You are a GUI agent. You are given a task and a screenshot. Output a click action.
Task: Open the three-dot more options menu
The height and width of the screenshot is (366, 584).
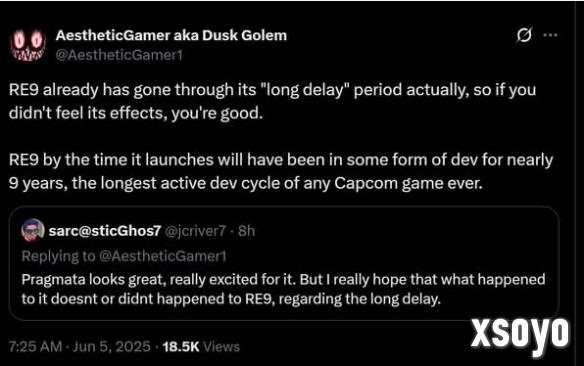click(x=550, y=35)
